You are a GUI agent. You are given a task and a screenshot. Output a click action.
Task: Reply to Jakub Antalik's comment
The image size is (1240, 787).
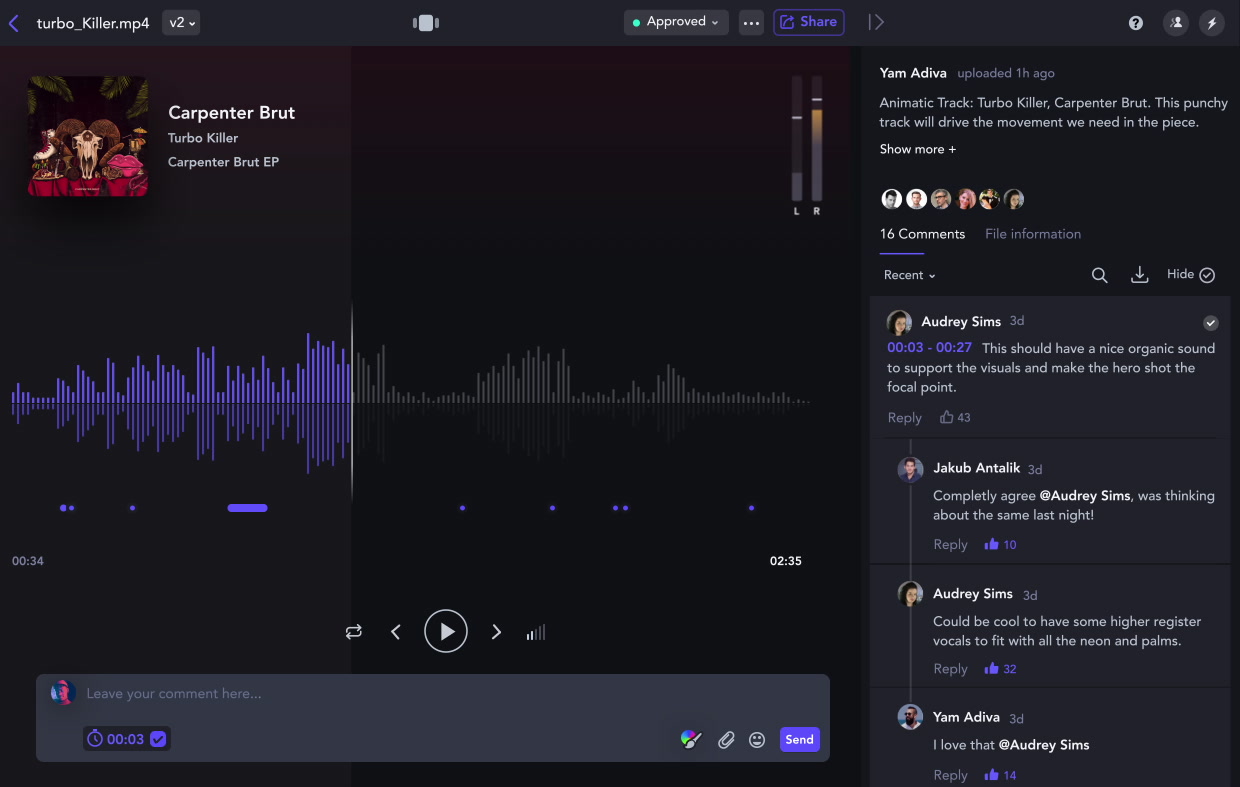tap(950, 545)
